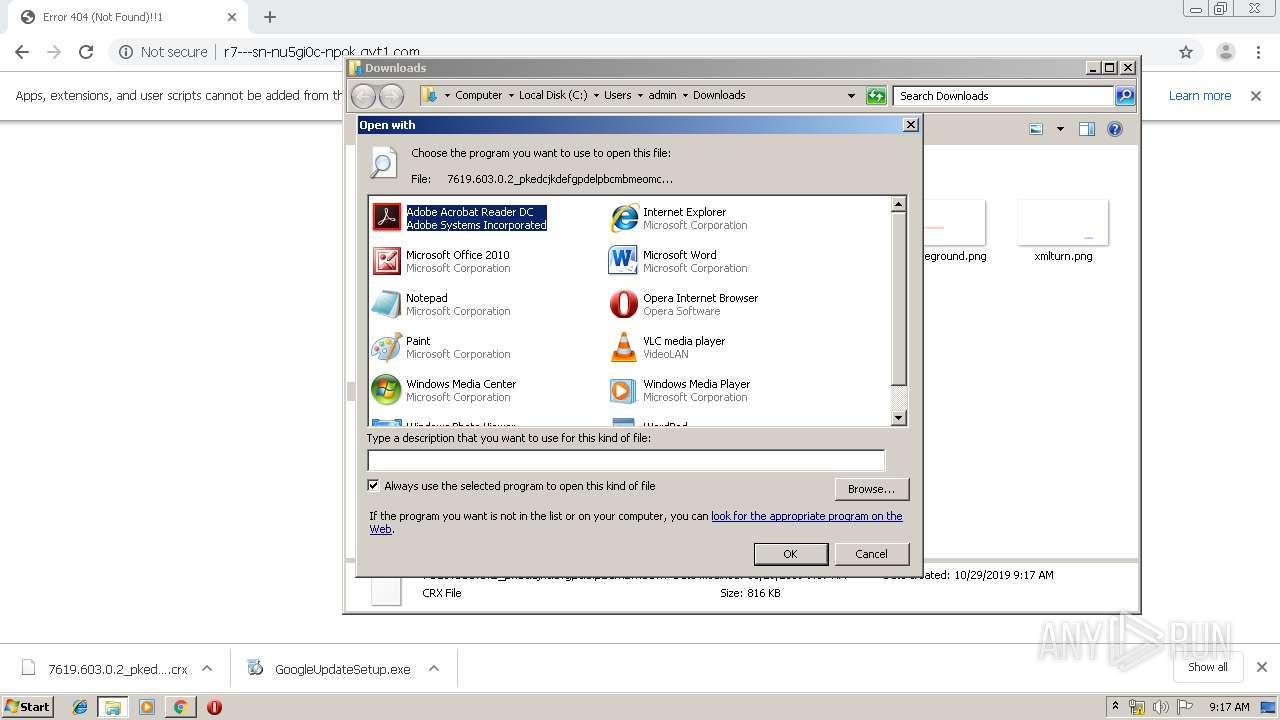
Task: Open a new Chrome tab
Action: coord(270,17)
